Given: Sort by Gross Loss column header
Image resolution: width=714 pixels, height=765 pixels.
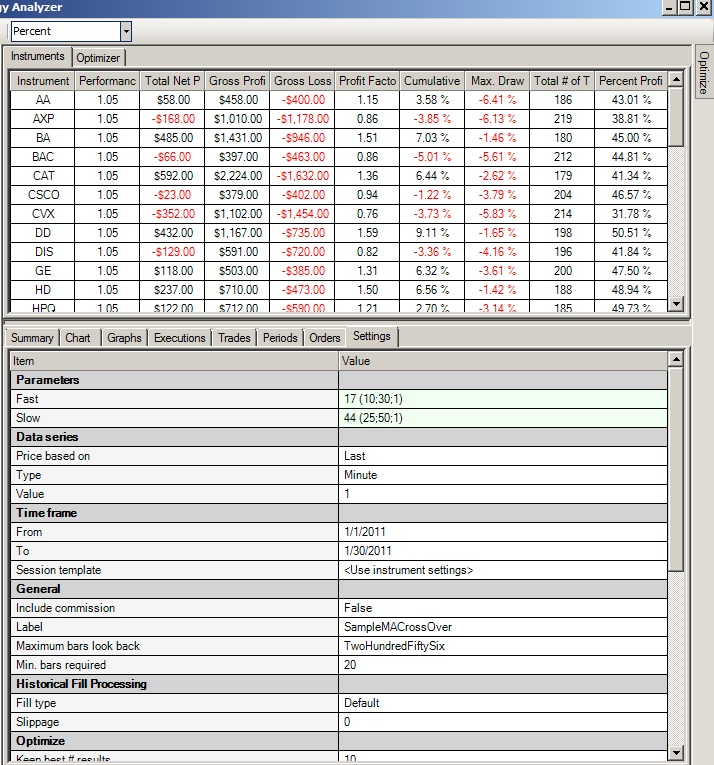Looking at the screenshot, I should point(302,81).
